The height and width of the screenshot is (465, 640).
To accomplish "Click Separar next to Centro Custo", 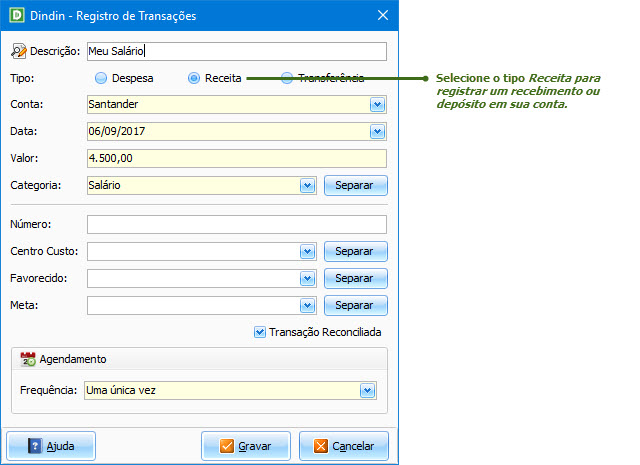I will pyautogui.click(x=356, y=251).
